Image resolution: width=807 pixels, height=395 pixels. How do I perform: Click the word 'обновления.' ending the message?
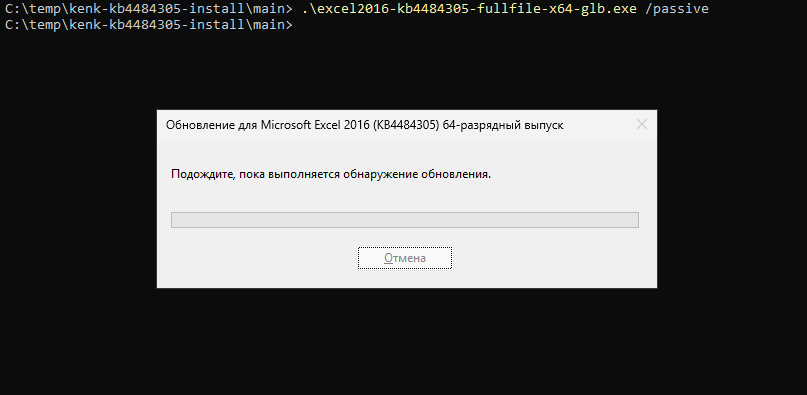click(456, 174)
